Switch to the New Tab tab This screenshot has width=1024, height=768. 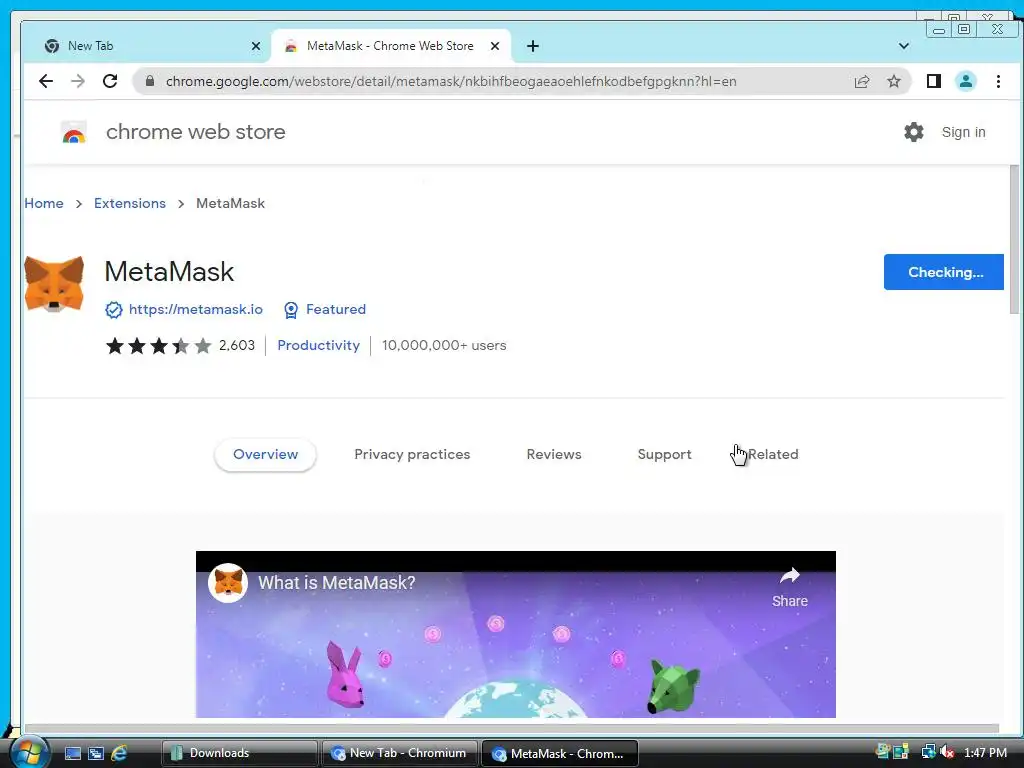coord(148,46)
